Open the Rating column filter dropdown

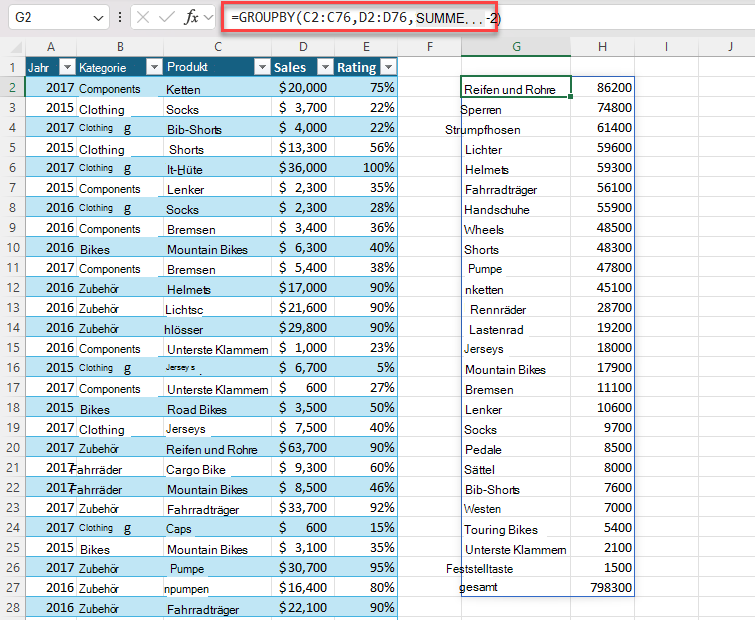coord(389,67)
